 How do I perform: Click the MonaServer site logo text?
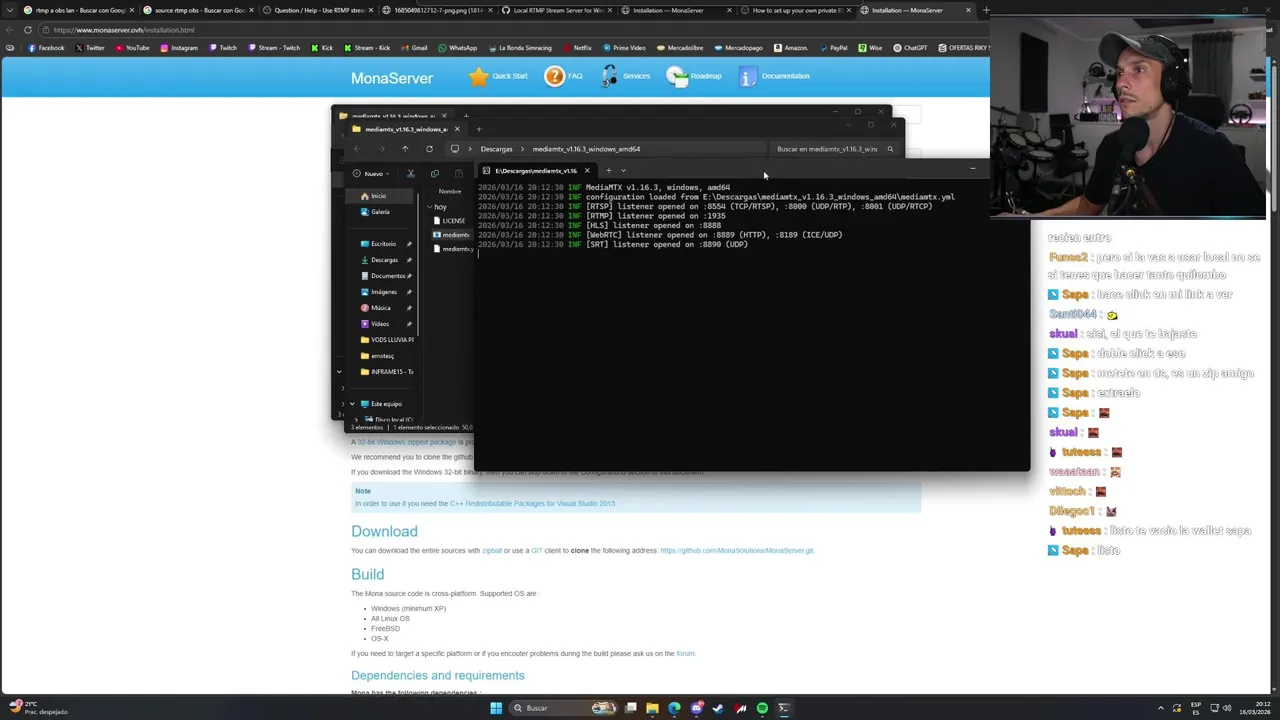point(392,78)
